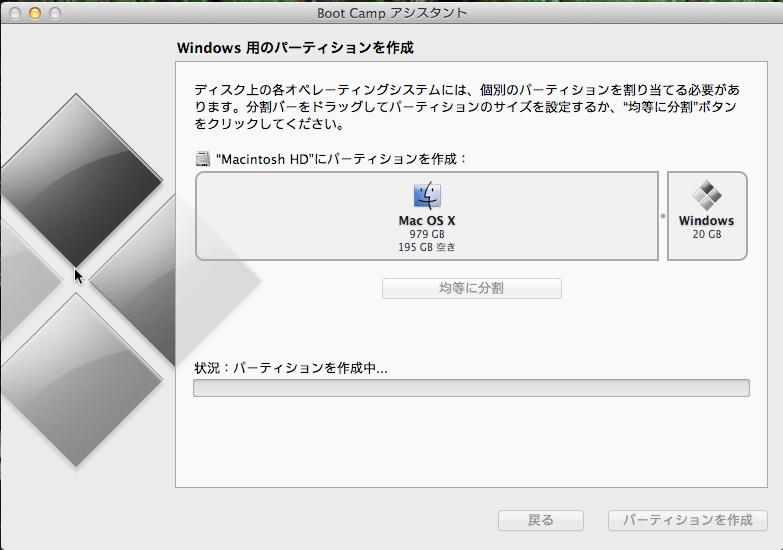Click the 状況 status message text
This screenshot has height=550, width=783.
tap(290, 368)
